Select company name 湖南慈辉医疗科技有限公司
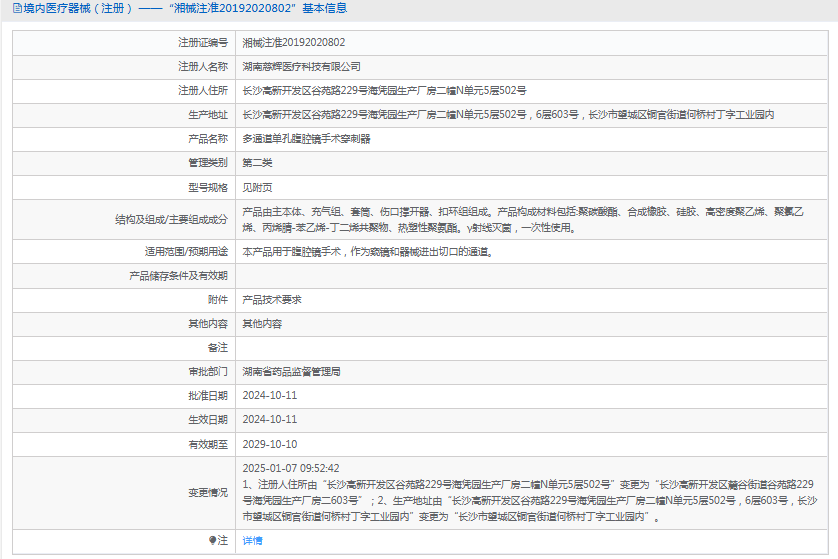838x559 pixels. 301,67
